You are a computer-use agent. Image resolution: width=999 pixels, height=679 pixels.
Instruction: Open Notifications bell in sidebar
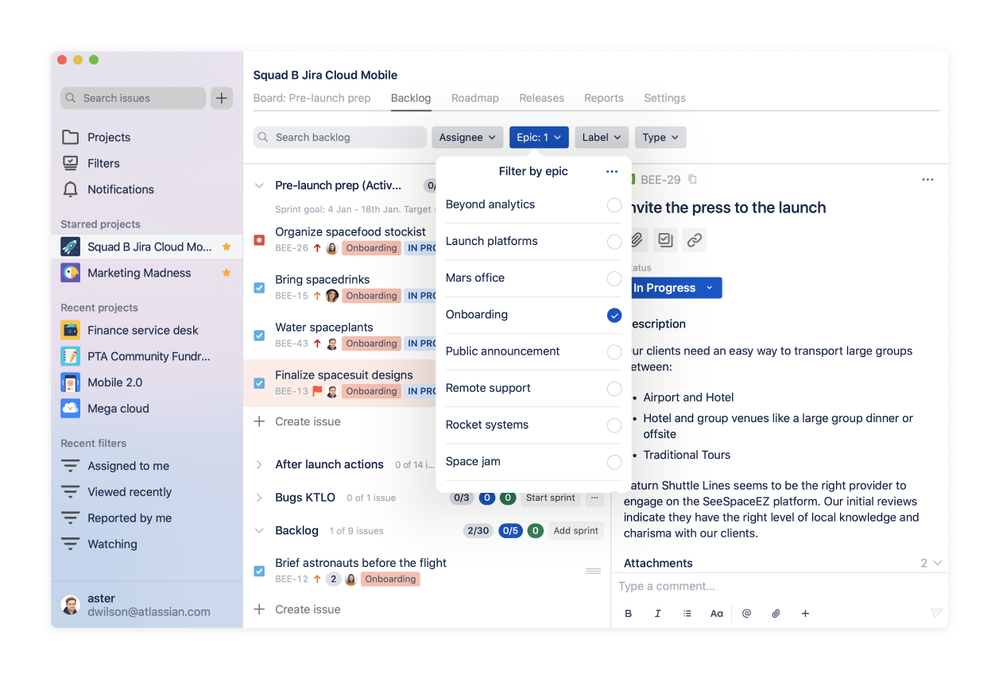coord(70,189)
